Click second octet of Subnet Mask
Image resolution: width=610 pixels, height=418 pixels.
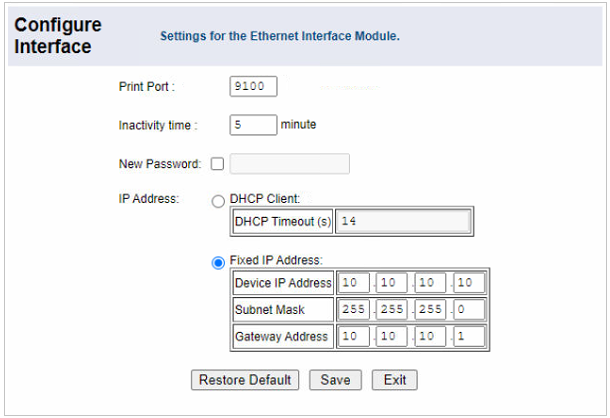pos(392,310)
